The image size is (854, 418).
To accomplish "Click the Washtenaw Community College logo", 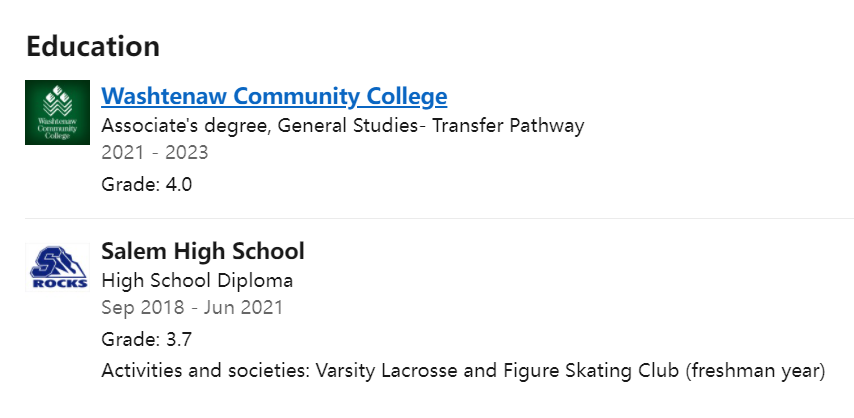I will point(57,112).
